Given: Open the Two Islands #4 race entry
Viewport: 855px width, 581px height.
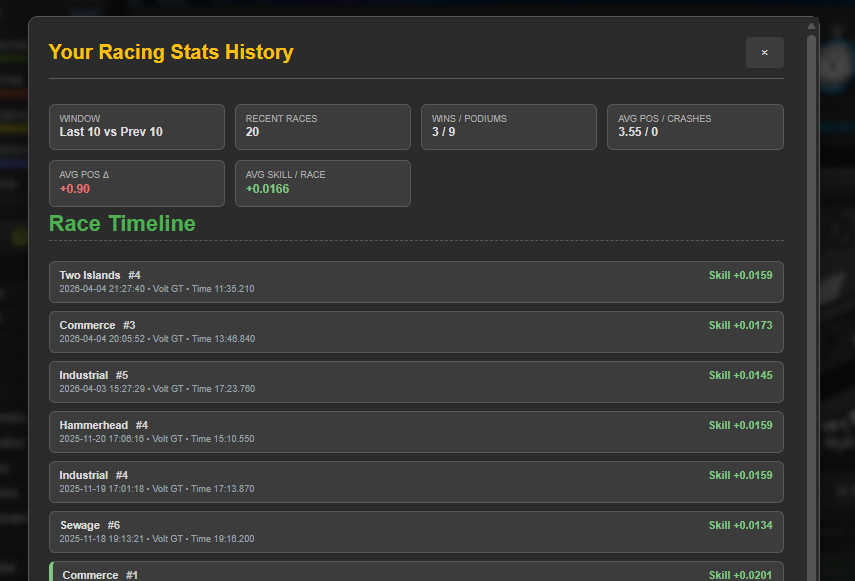Looking at the screenshot, I should click(x=416, y=282).
